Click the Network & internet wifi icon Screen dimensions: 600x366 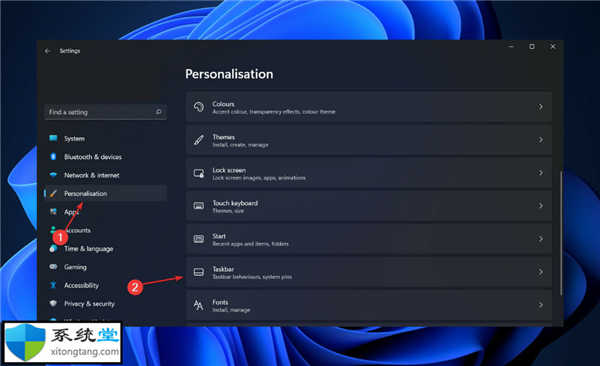click(53, 175)
